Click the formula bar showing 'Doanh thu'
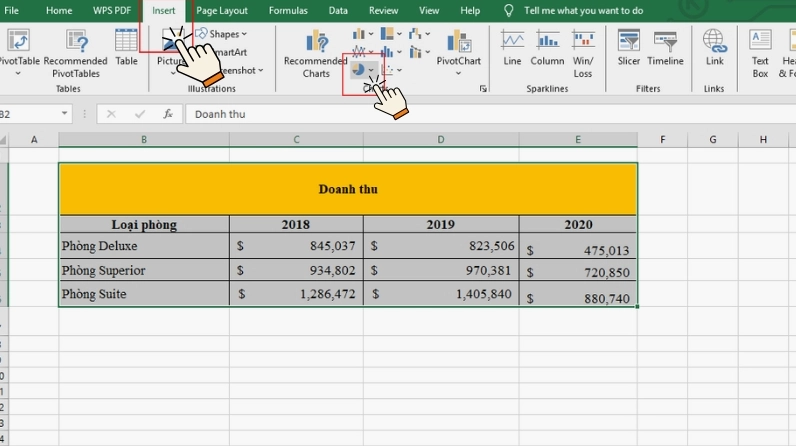This screenshot has height=446, width=796. (490, 114)
